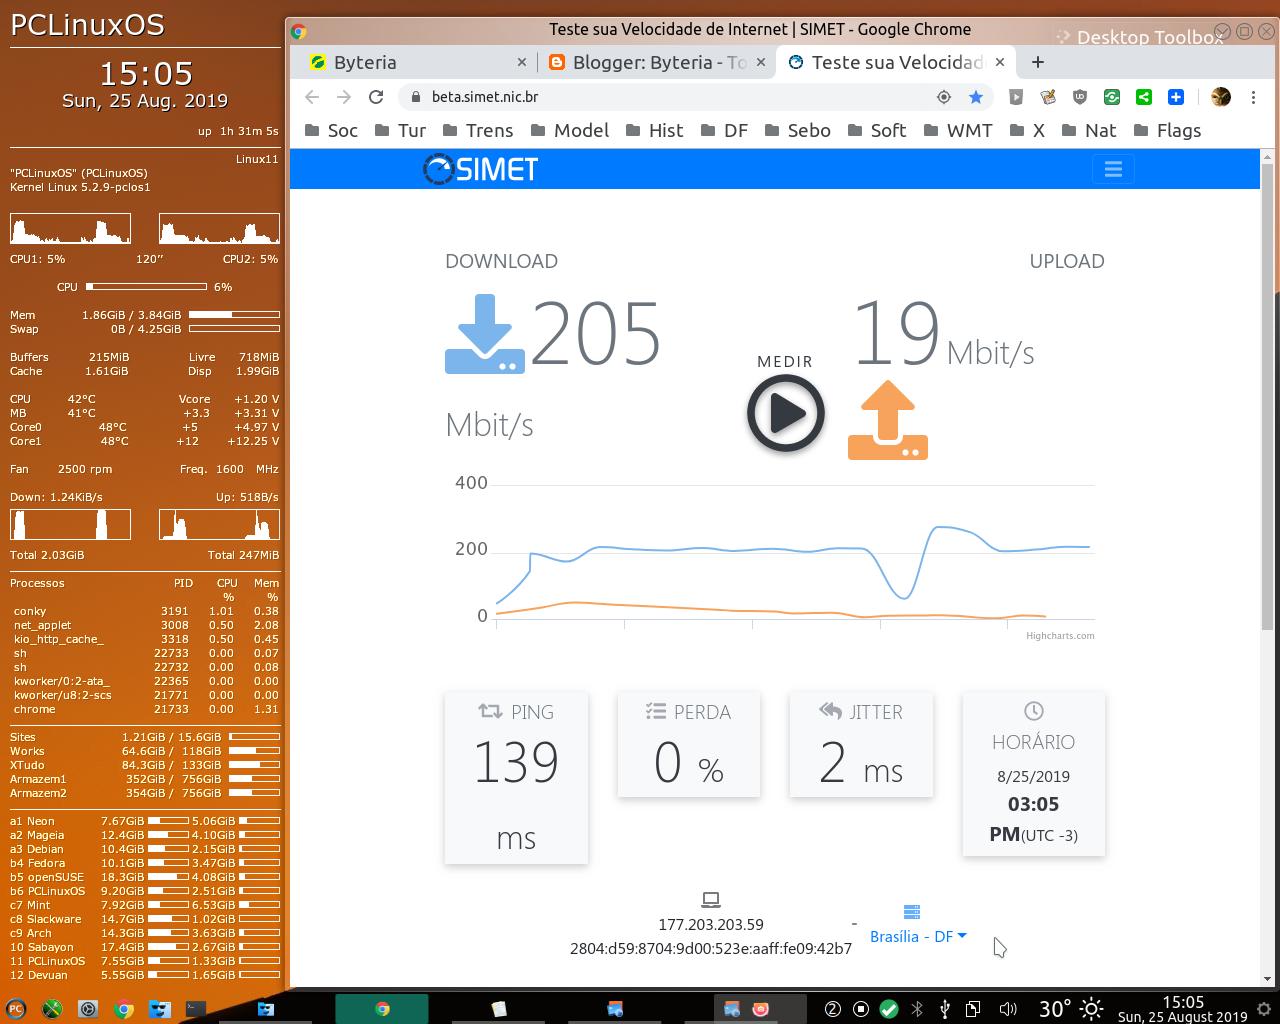Click the blue bookmark star
Screen dimensions: 1280x1024
[x=976, y=97]
